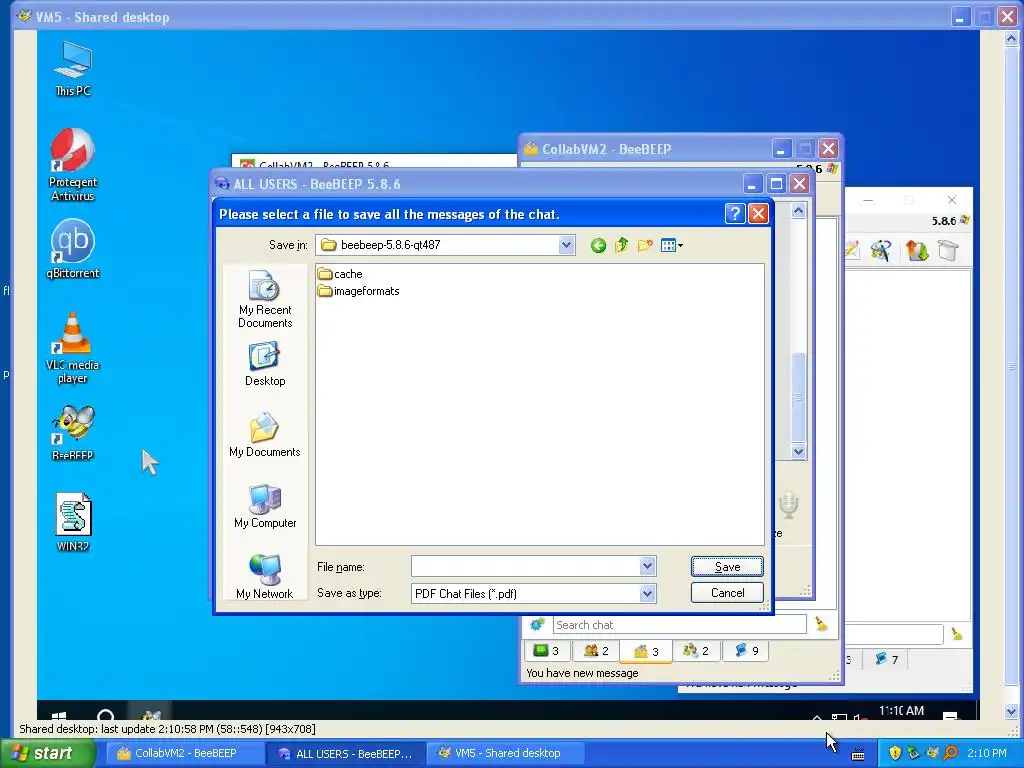The height and width of the screenshot is (768, 1024).
Task: Open qBittorrent desktop icon
Action: click(x=72, y=249)
